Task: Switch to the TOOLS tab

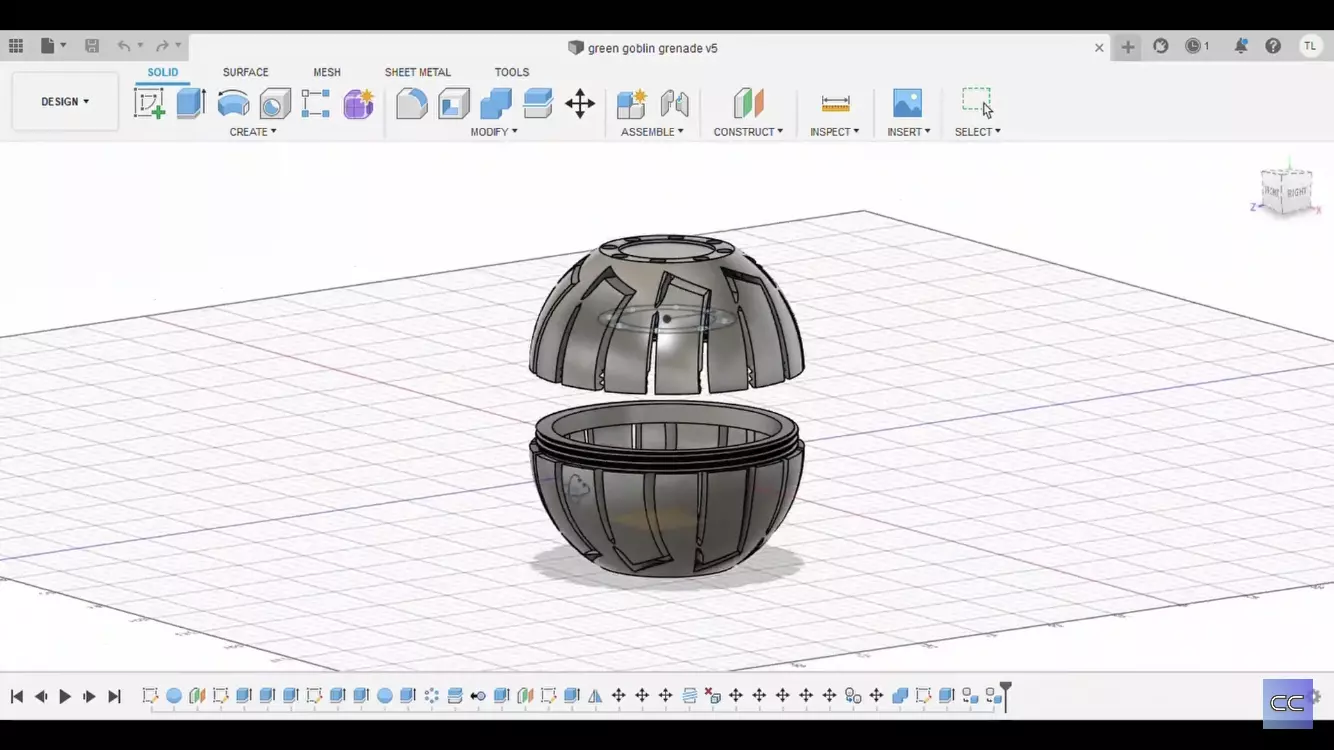Action: click(512, 72)
